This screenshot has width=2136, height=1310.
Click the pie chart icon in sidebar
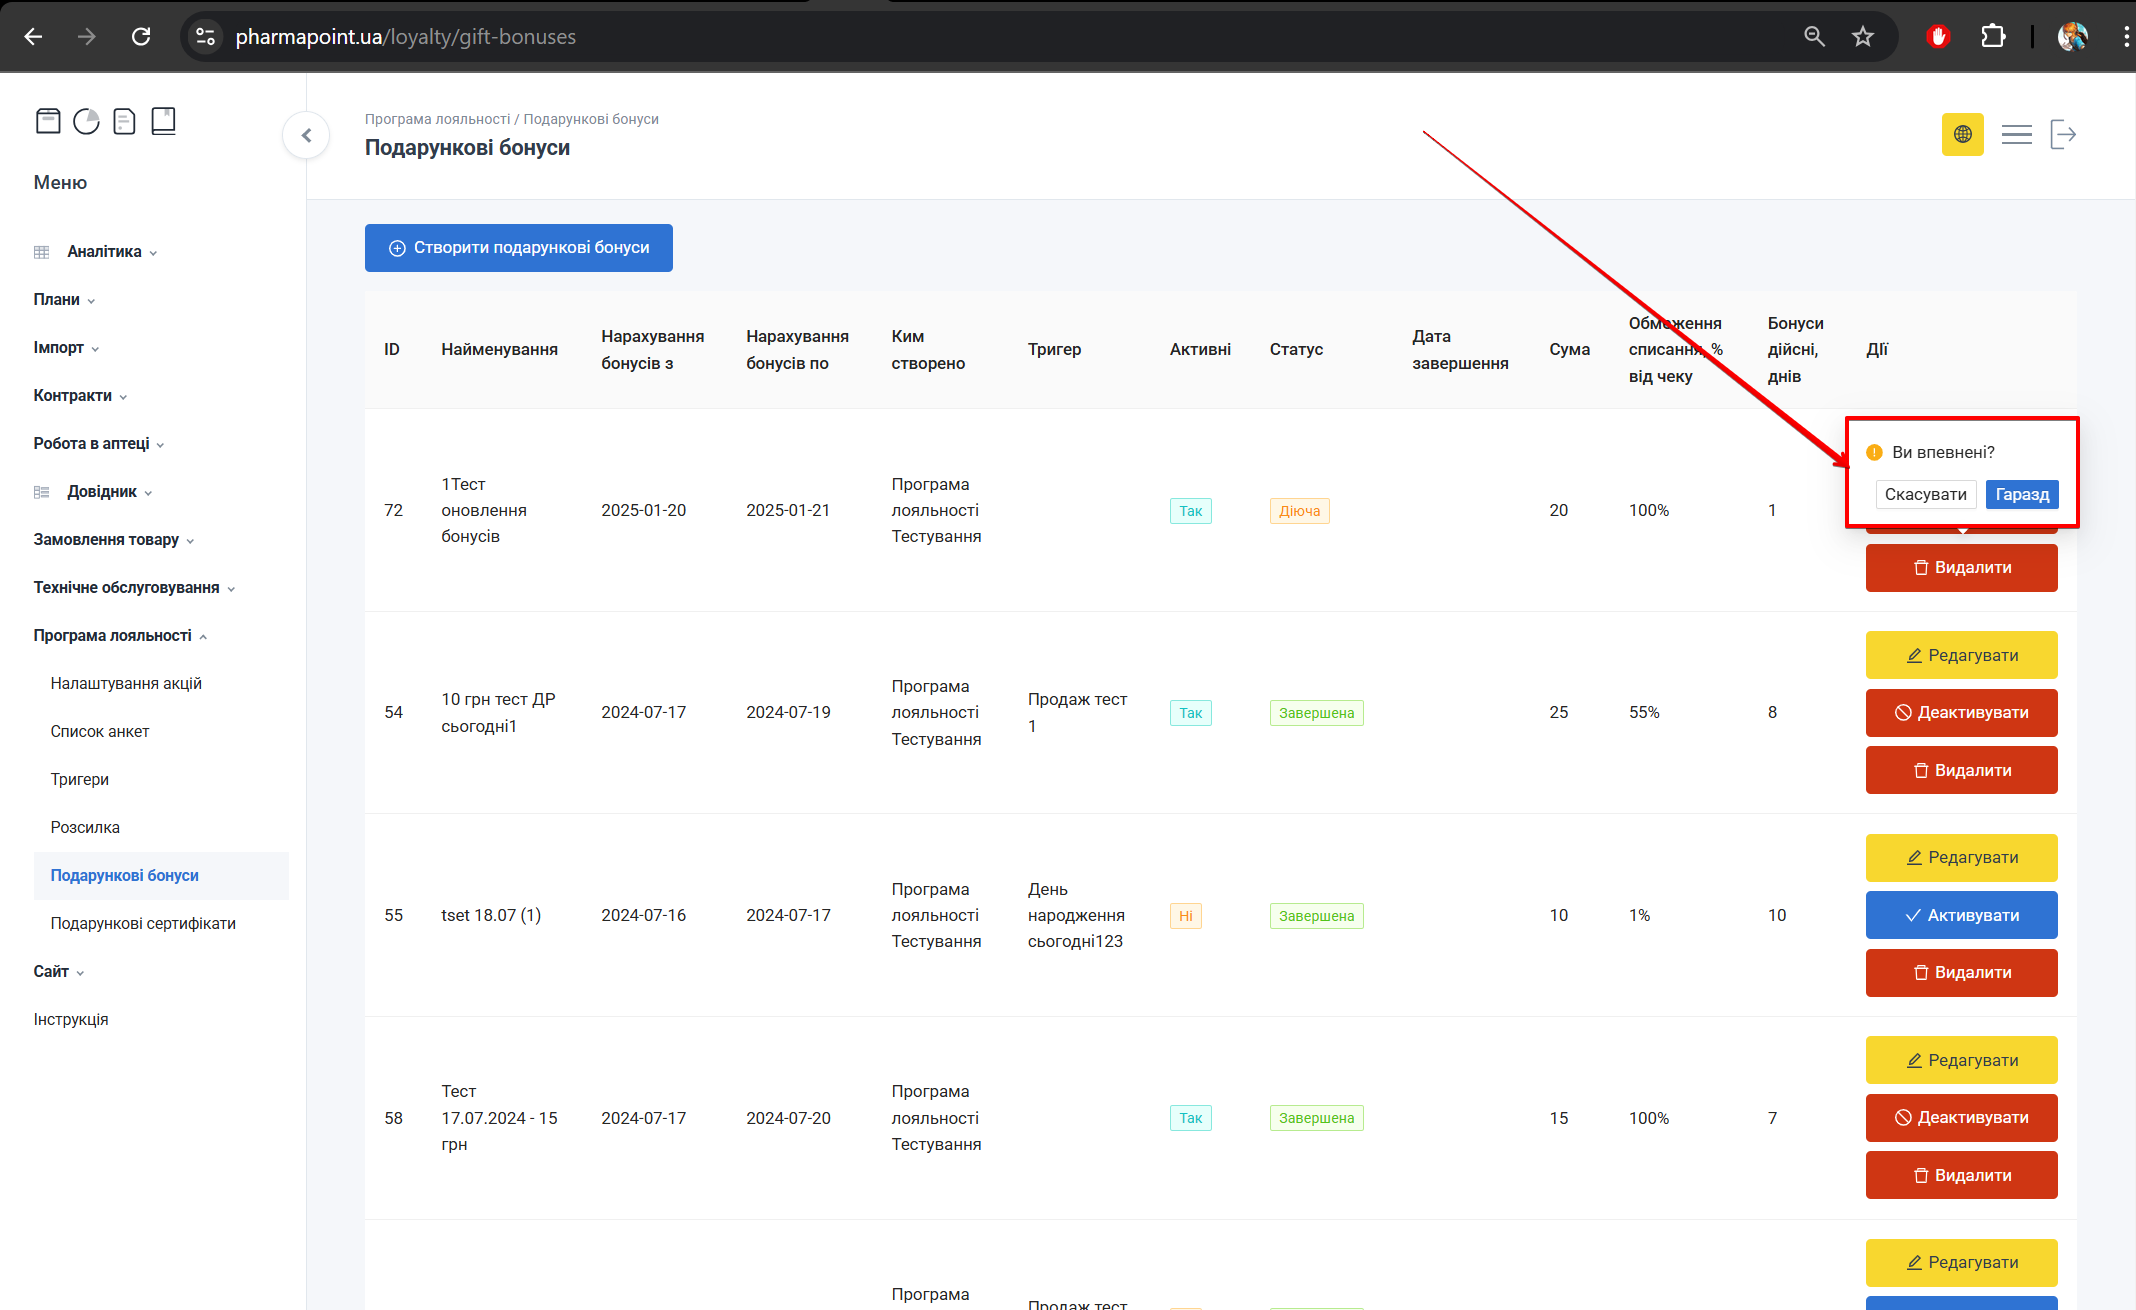(x=87, y=121)
